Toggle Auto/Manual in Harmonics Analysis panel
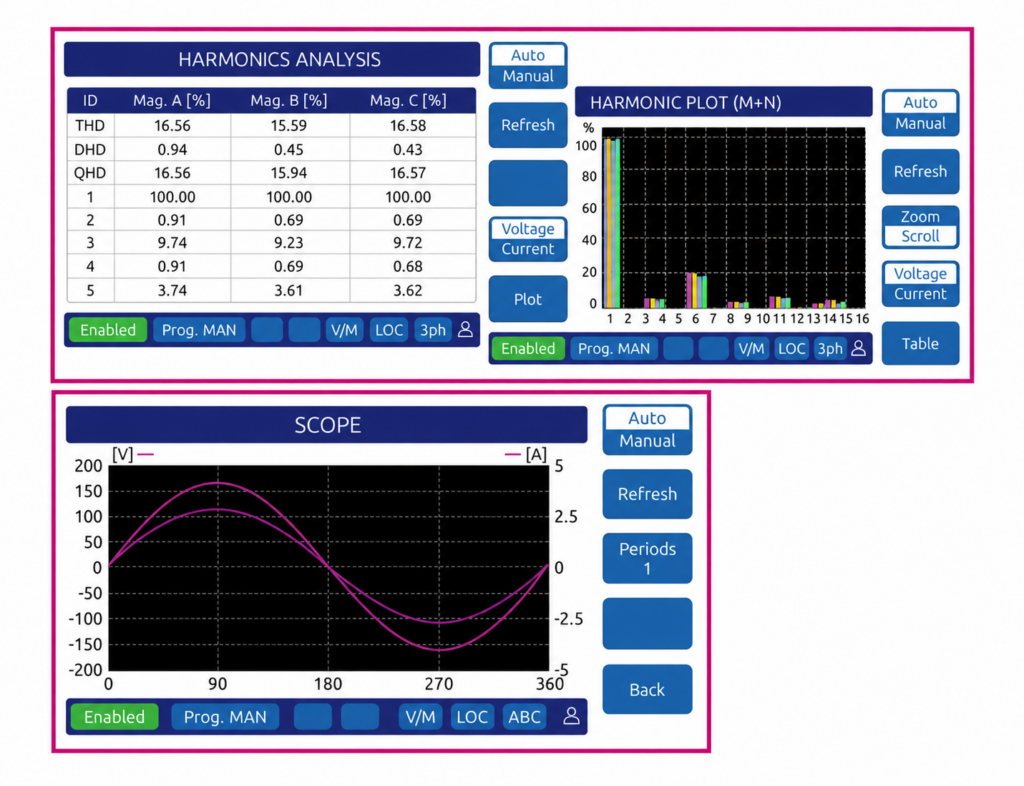This screenshot has width=1024, height=786. 528,65
